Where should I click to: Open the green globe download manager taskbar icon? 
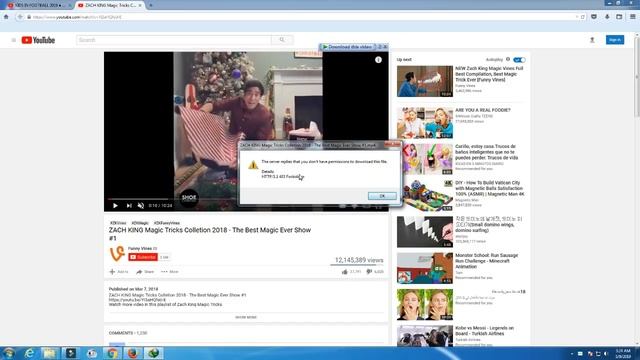(x=153, y=353)
